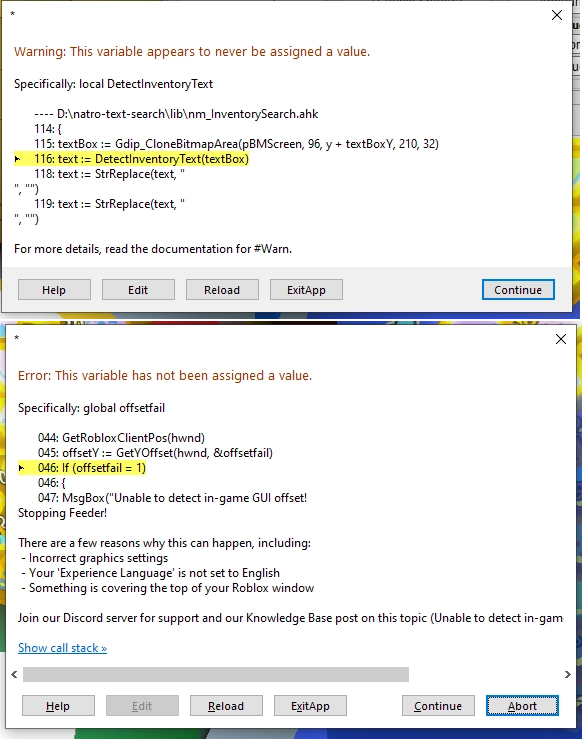
Task: Click line '045: offsetY := GetYOffset'
Action: [155, 453]
